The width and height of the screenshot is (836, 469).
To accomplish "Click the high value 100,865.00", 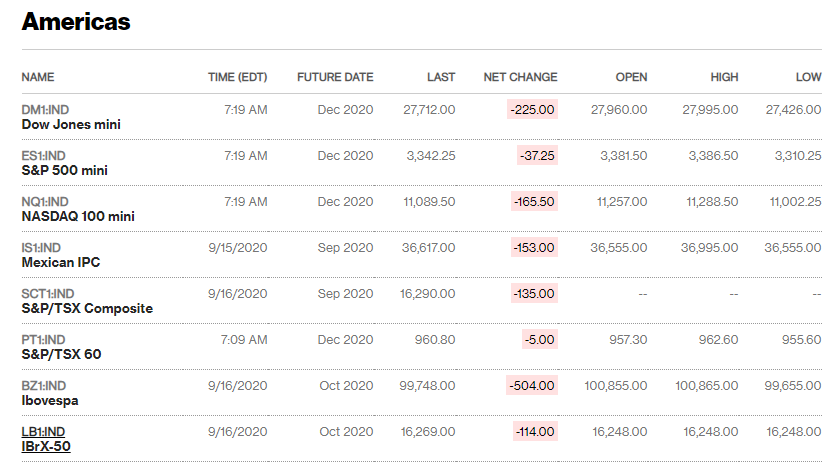I will (x=707, y=386).
